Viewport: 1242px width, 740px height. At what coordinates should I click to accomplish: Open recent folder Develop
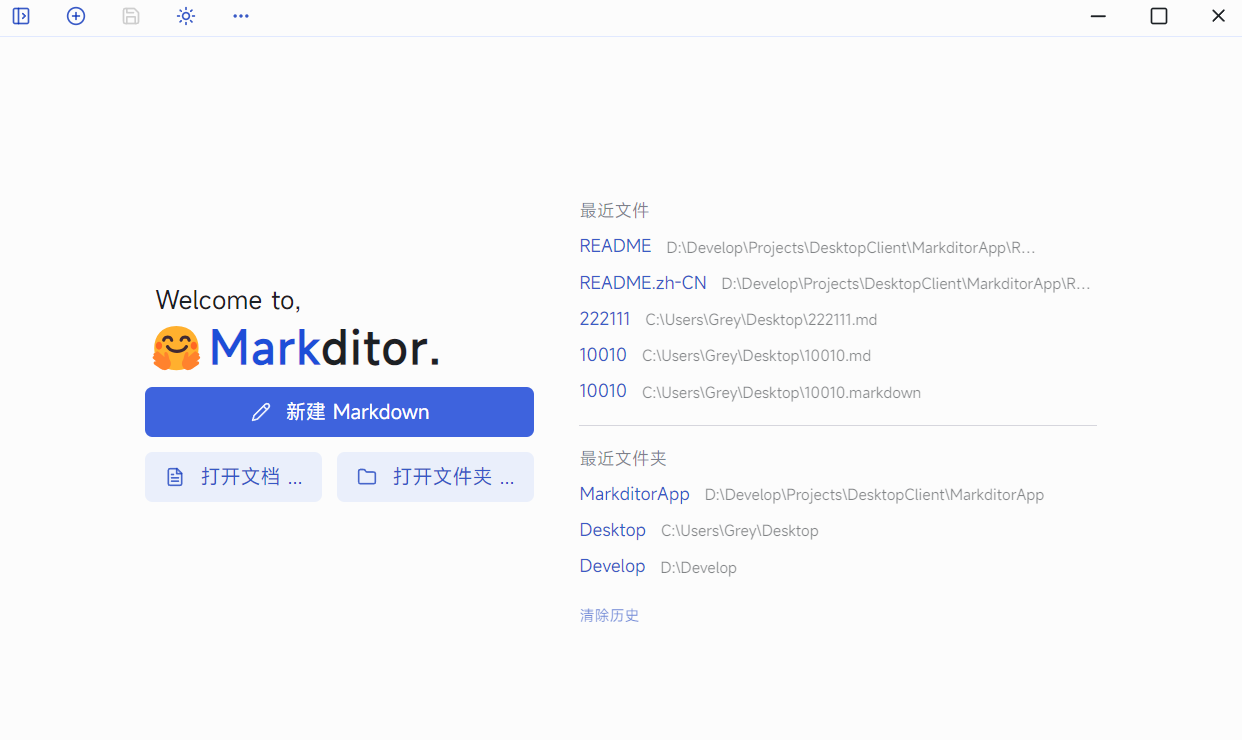[x=612, y=566]
